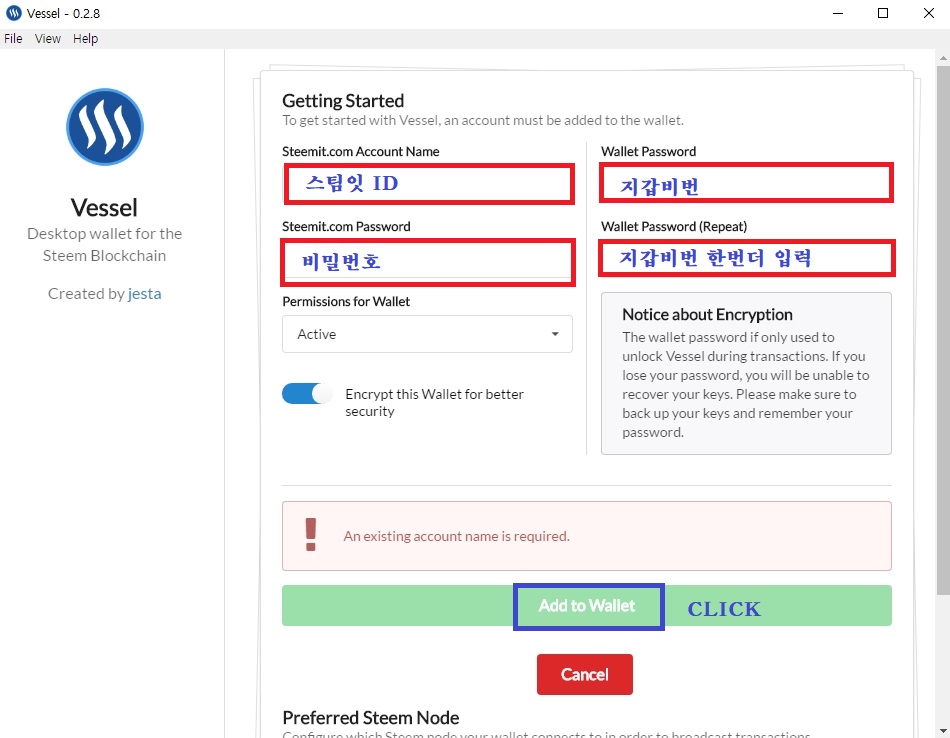Click the Steemit.com Account Name field

click(428, 184)
